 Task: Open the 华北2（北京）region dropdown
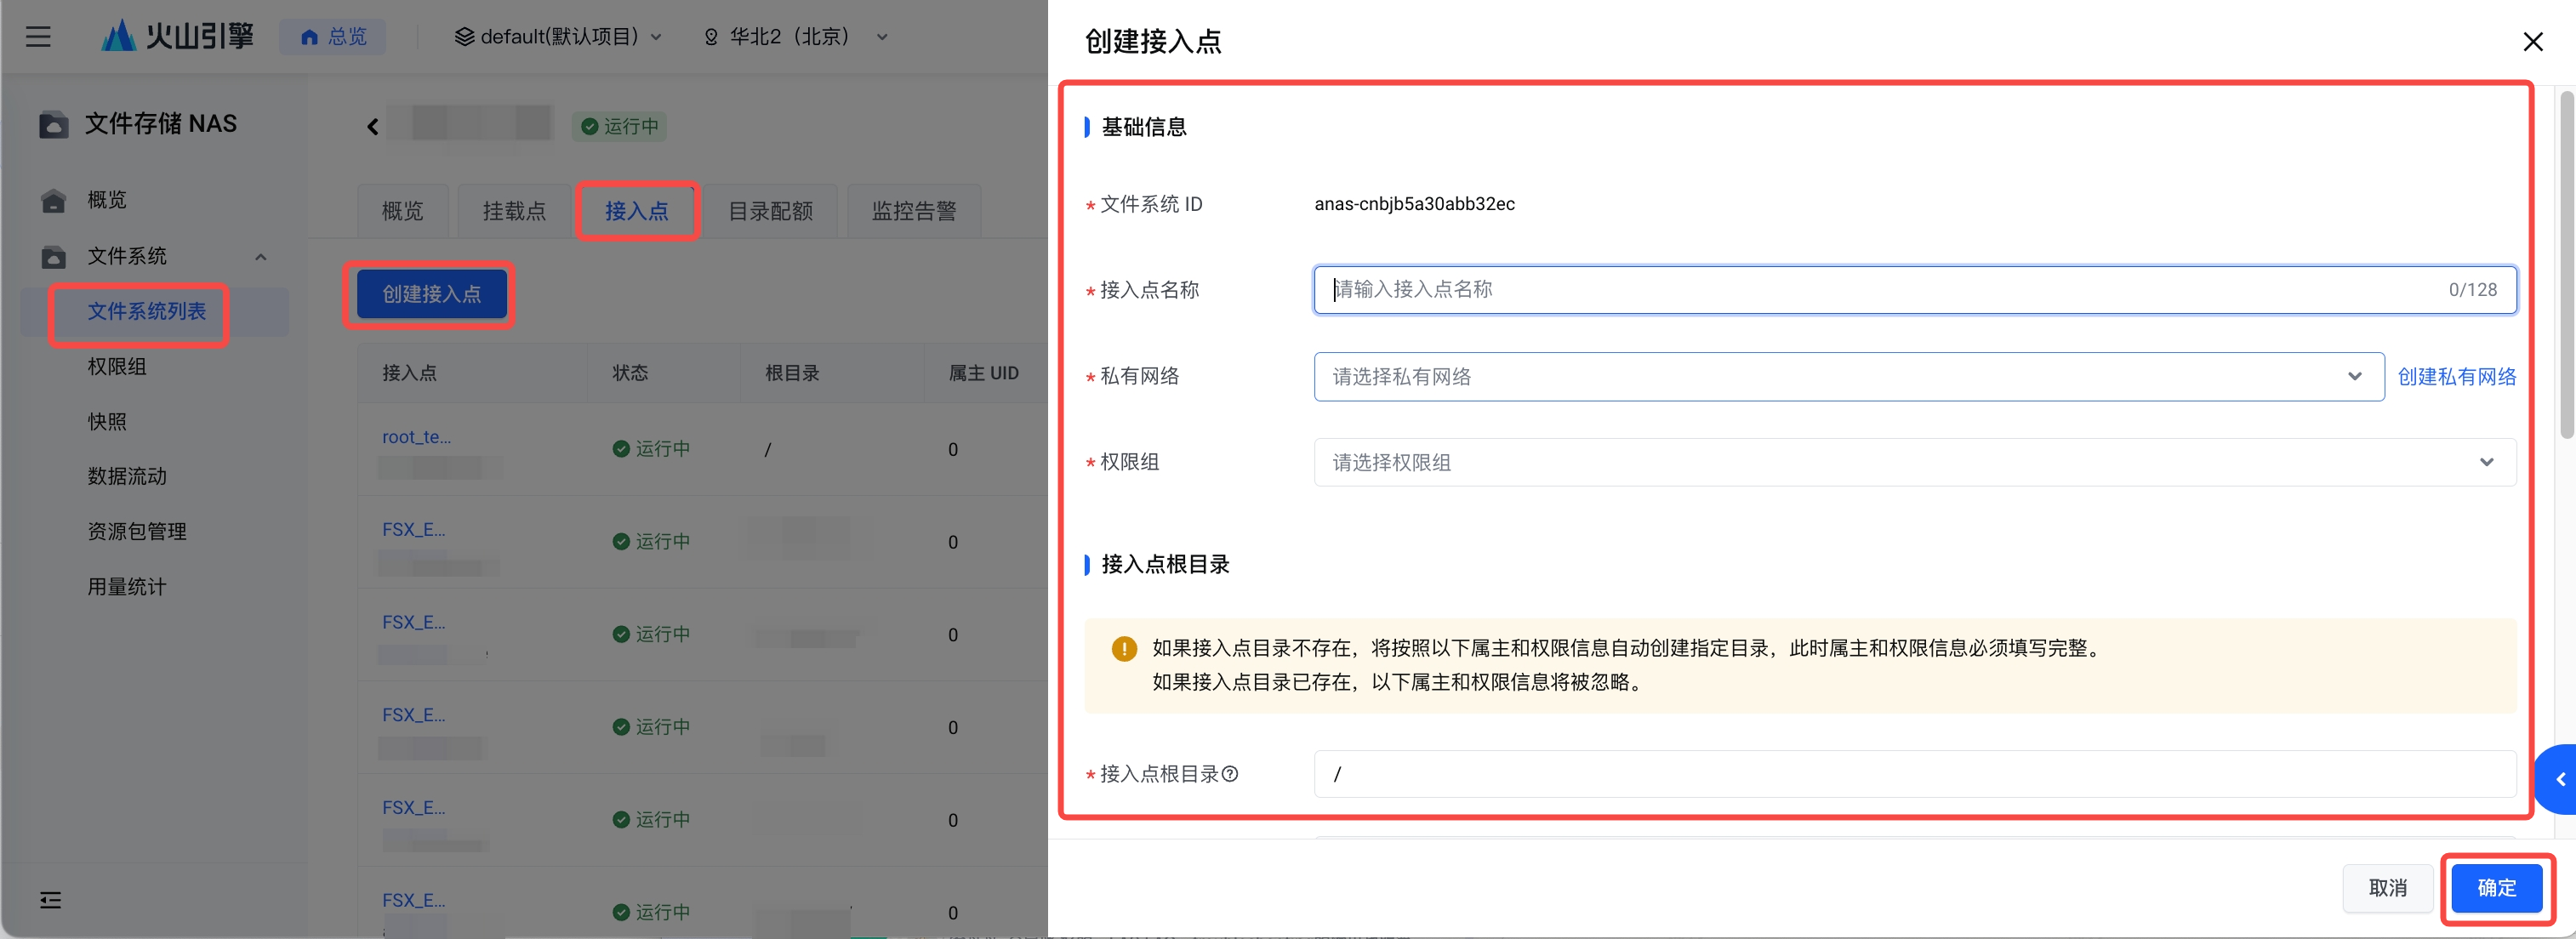[796, 37]
